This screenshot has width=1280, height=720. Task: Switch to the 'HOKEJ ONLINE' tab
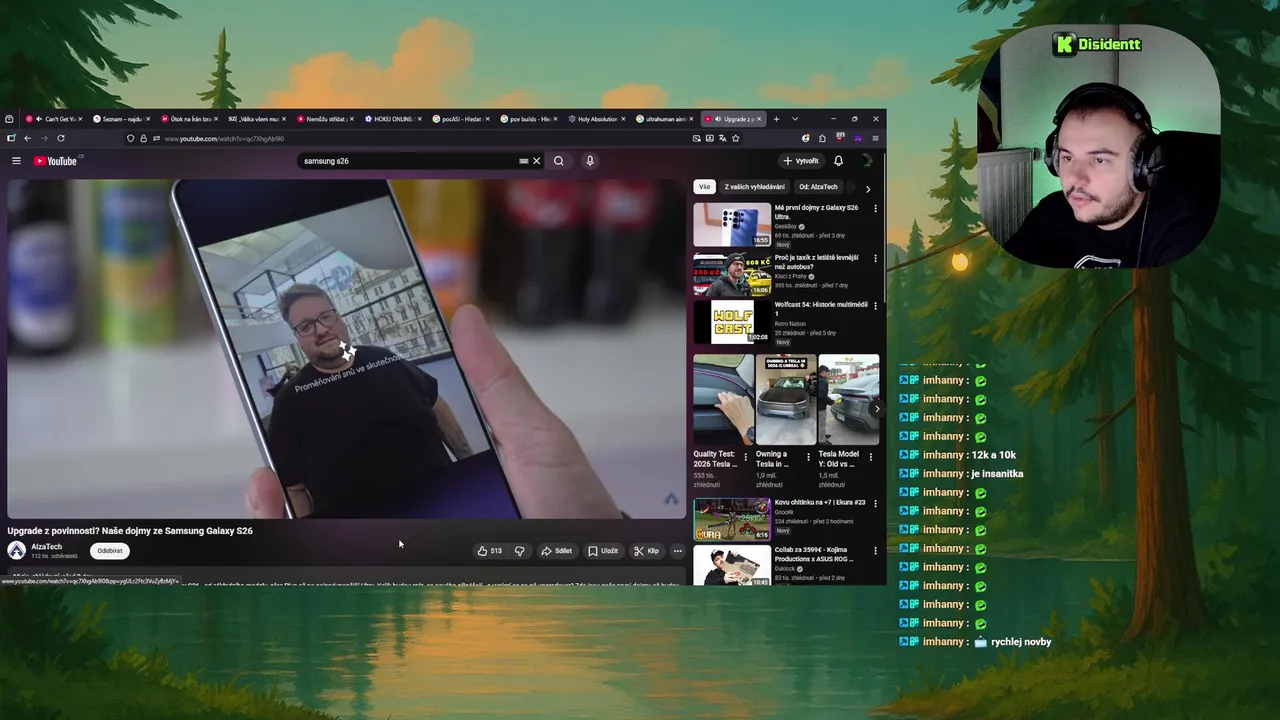[393, 119]
